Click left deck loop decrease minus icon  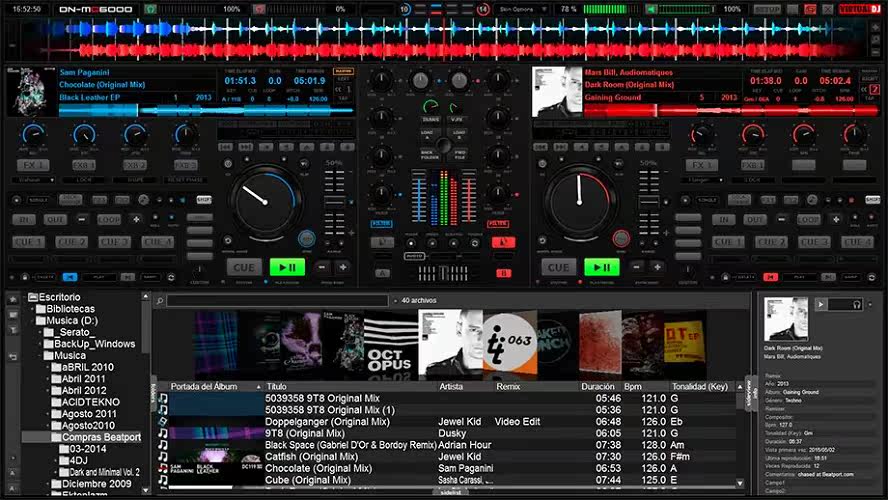point(82,219)
